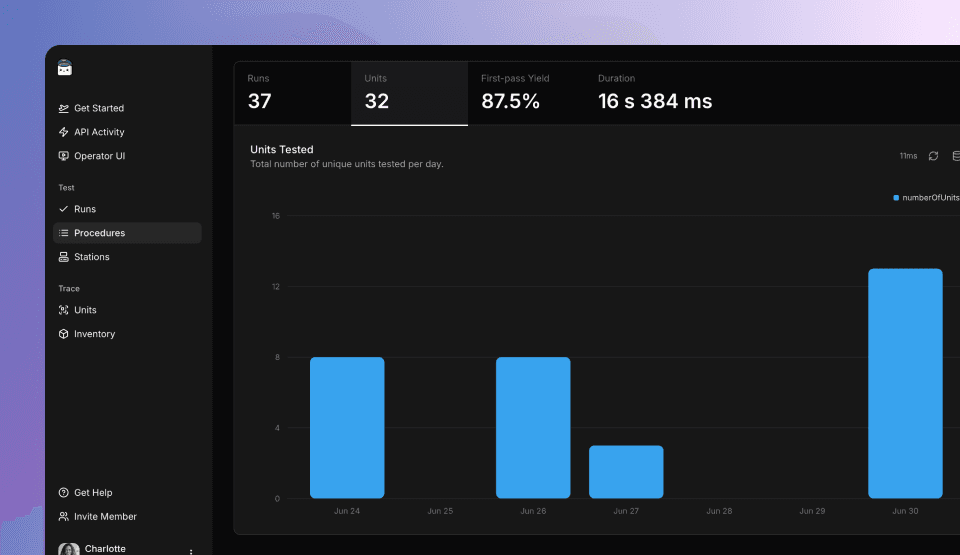Click the Get Help question mark icon

tap(64, 493)
